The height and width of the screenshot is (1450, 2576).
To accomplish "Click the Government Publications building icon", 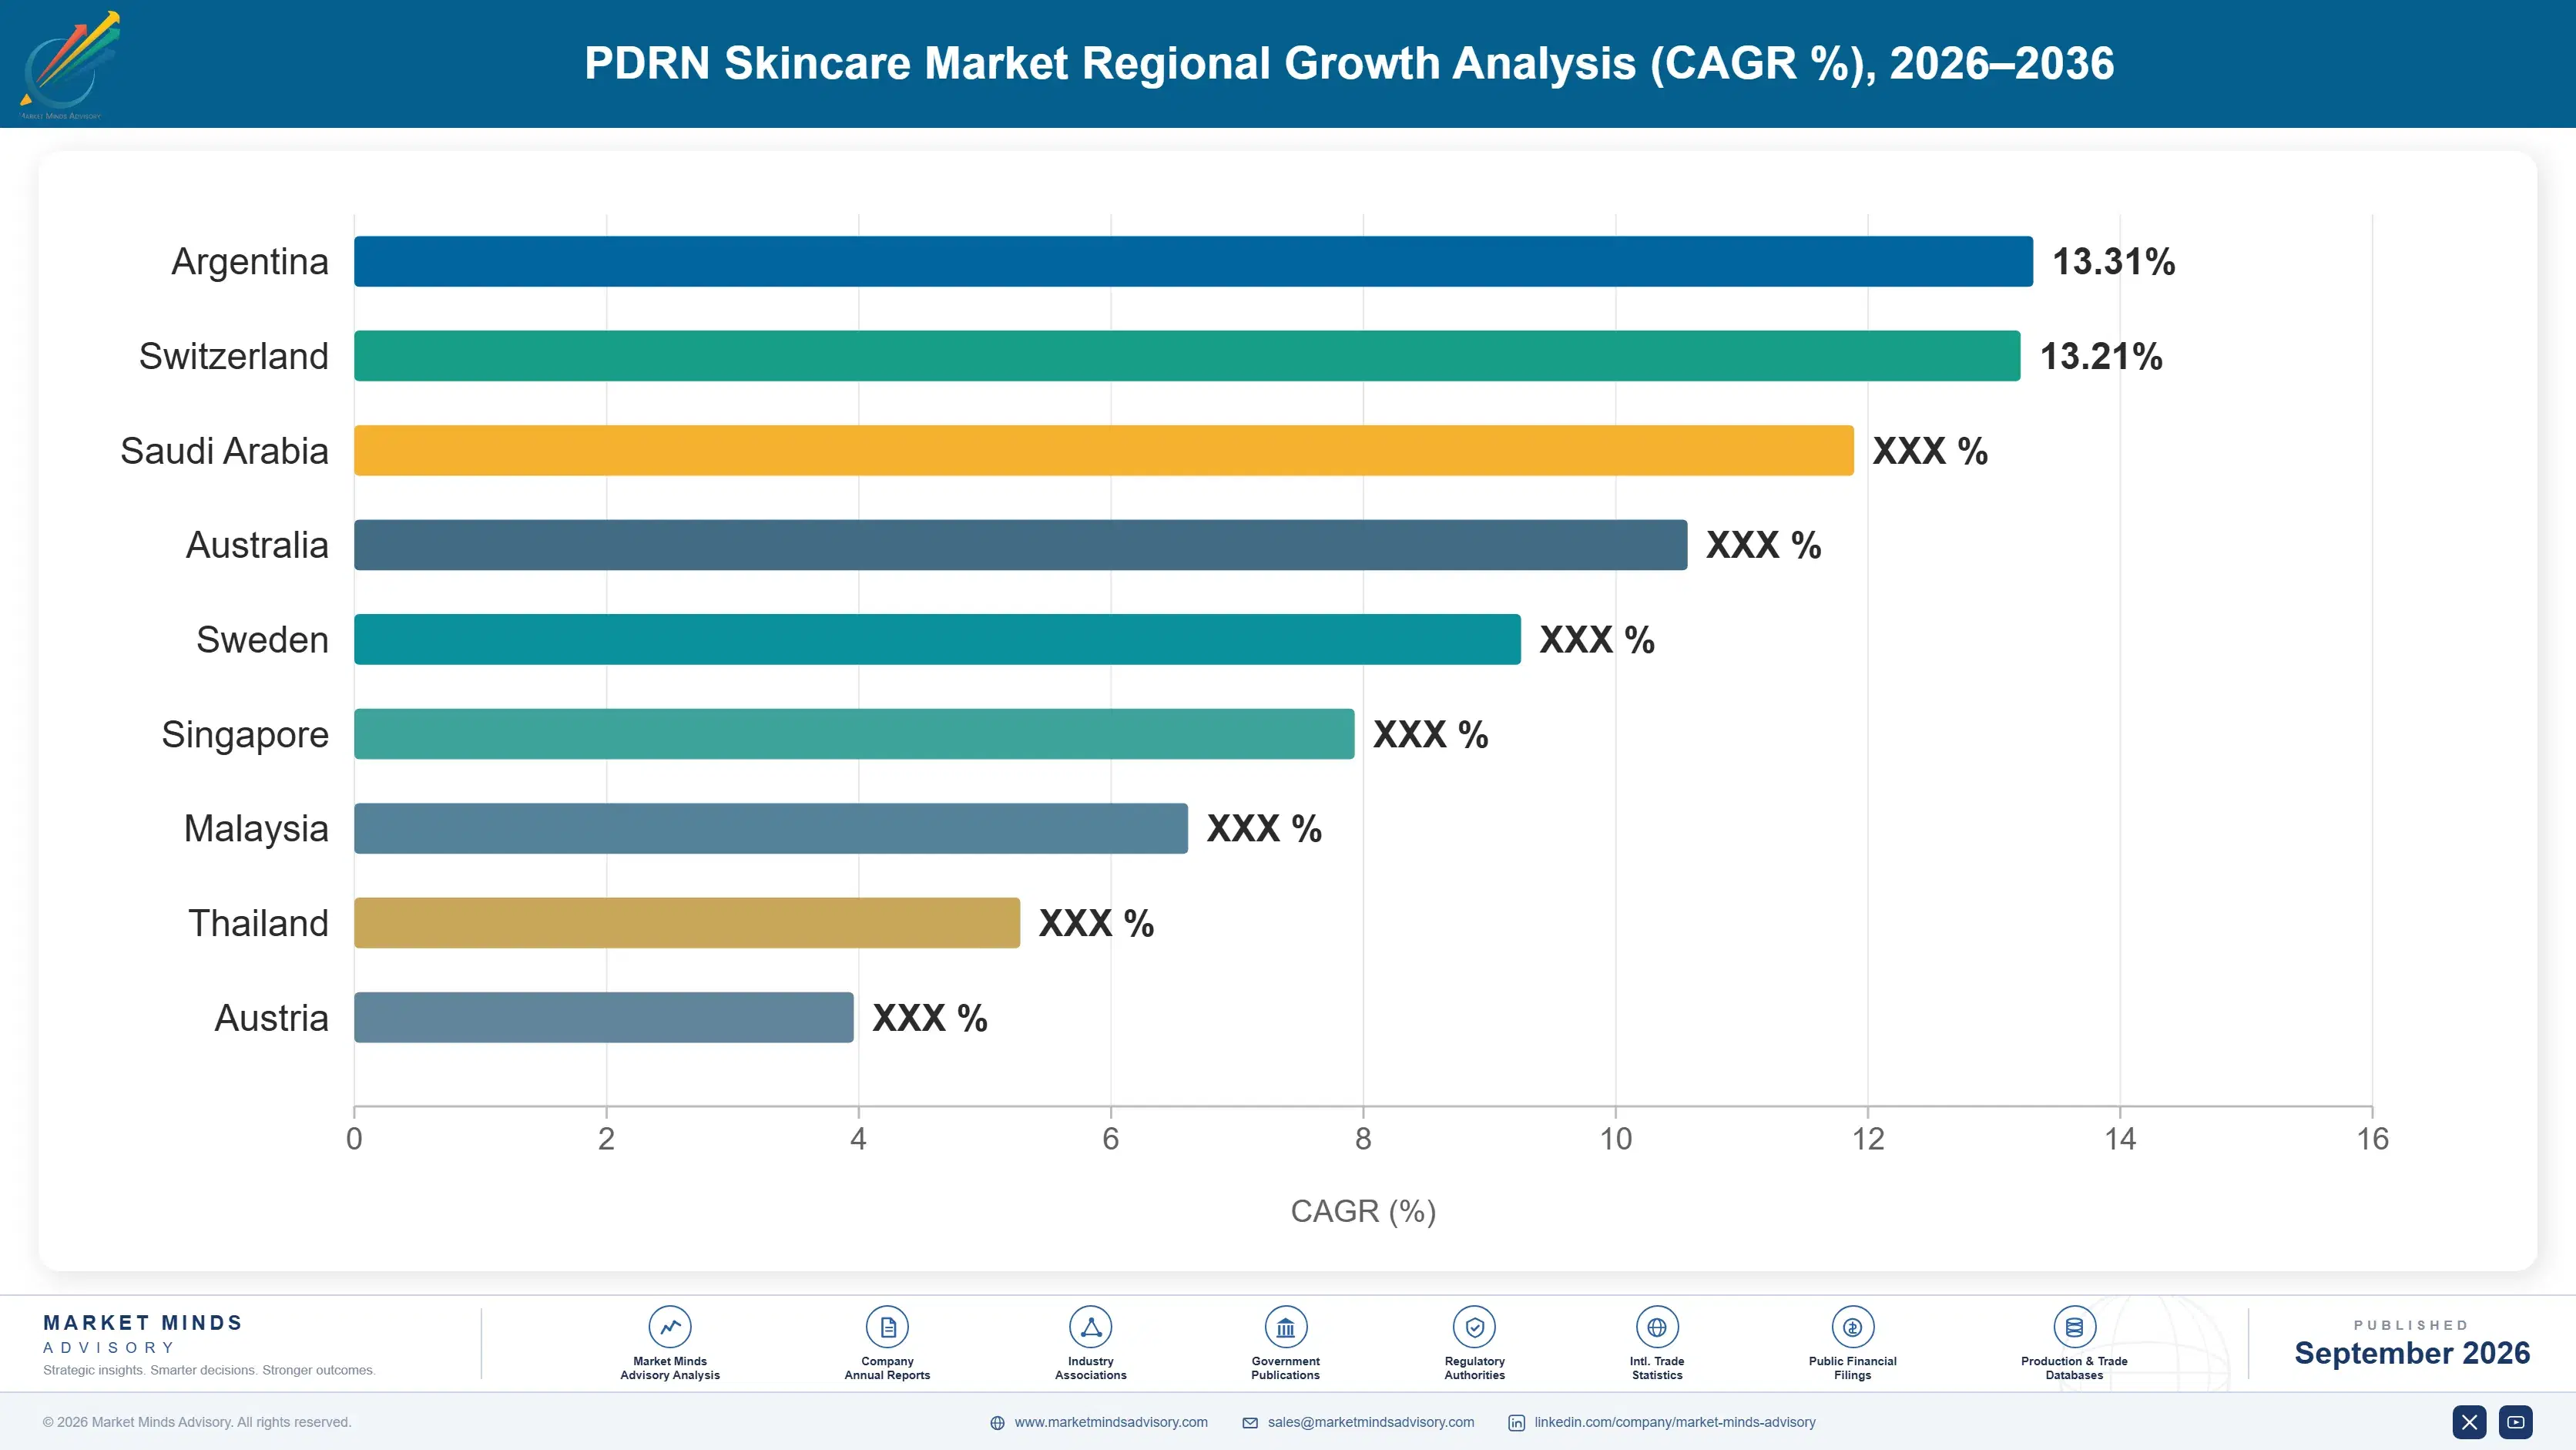I will (x=1286, y=1327).
